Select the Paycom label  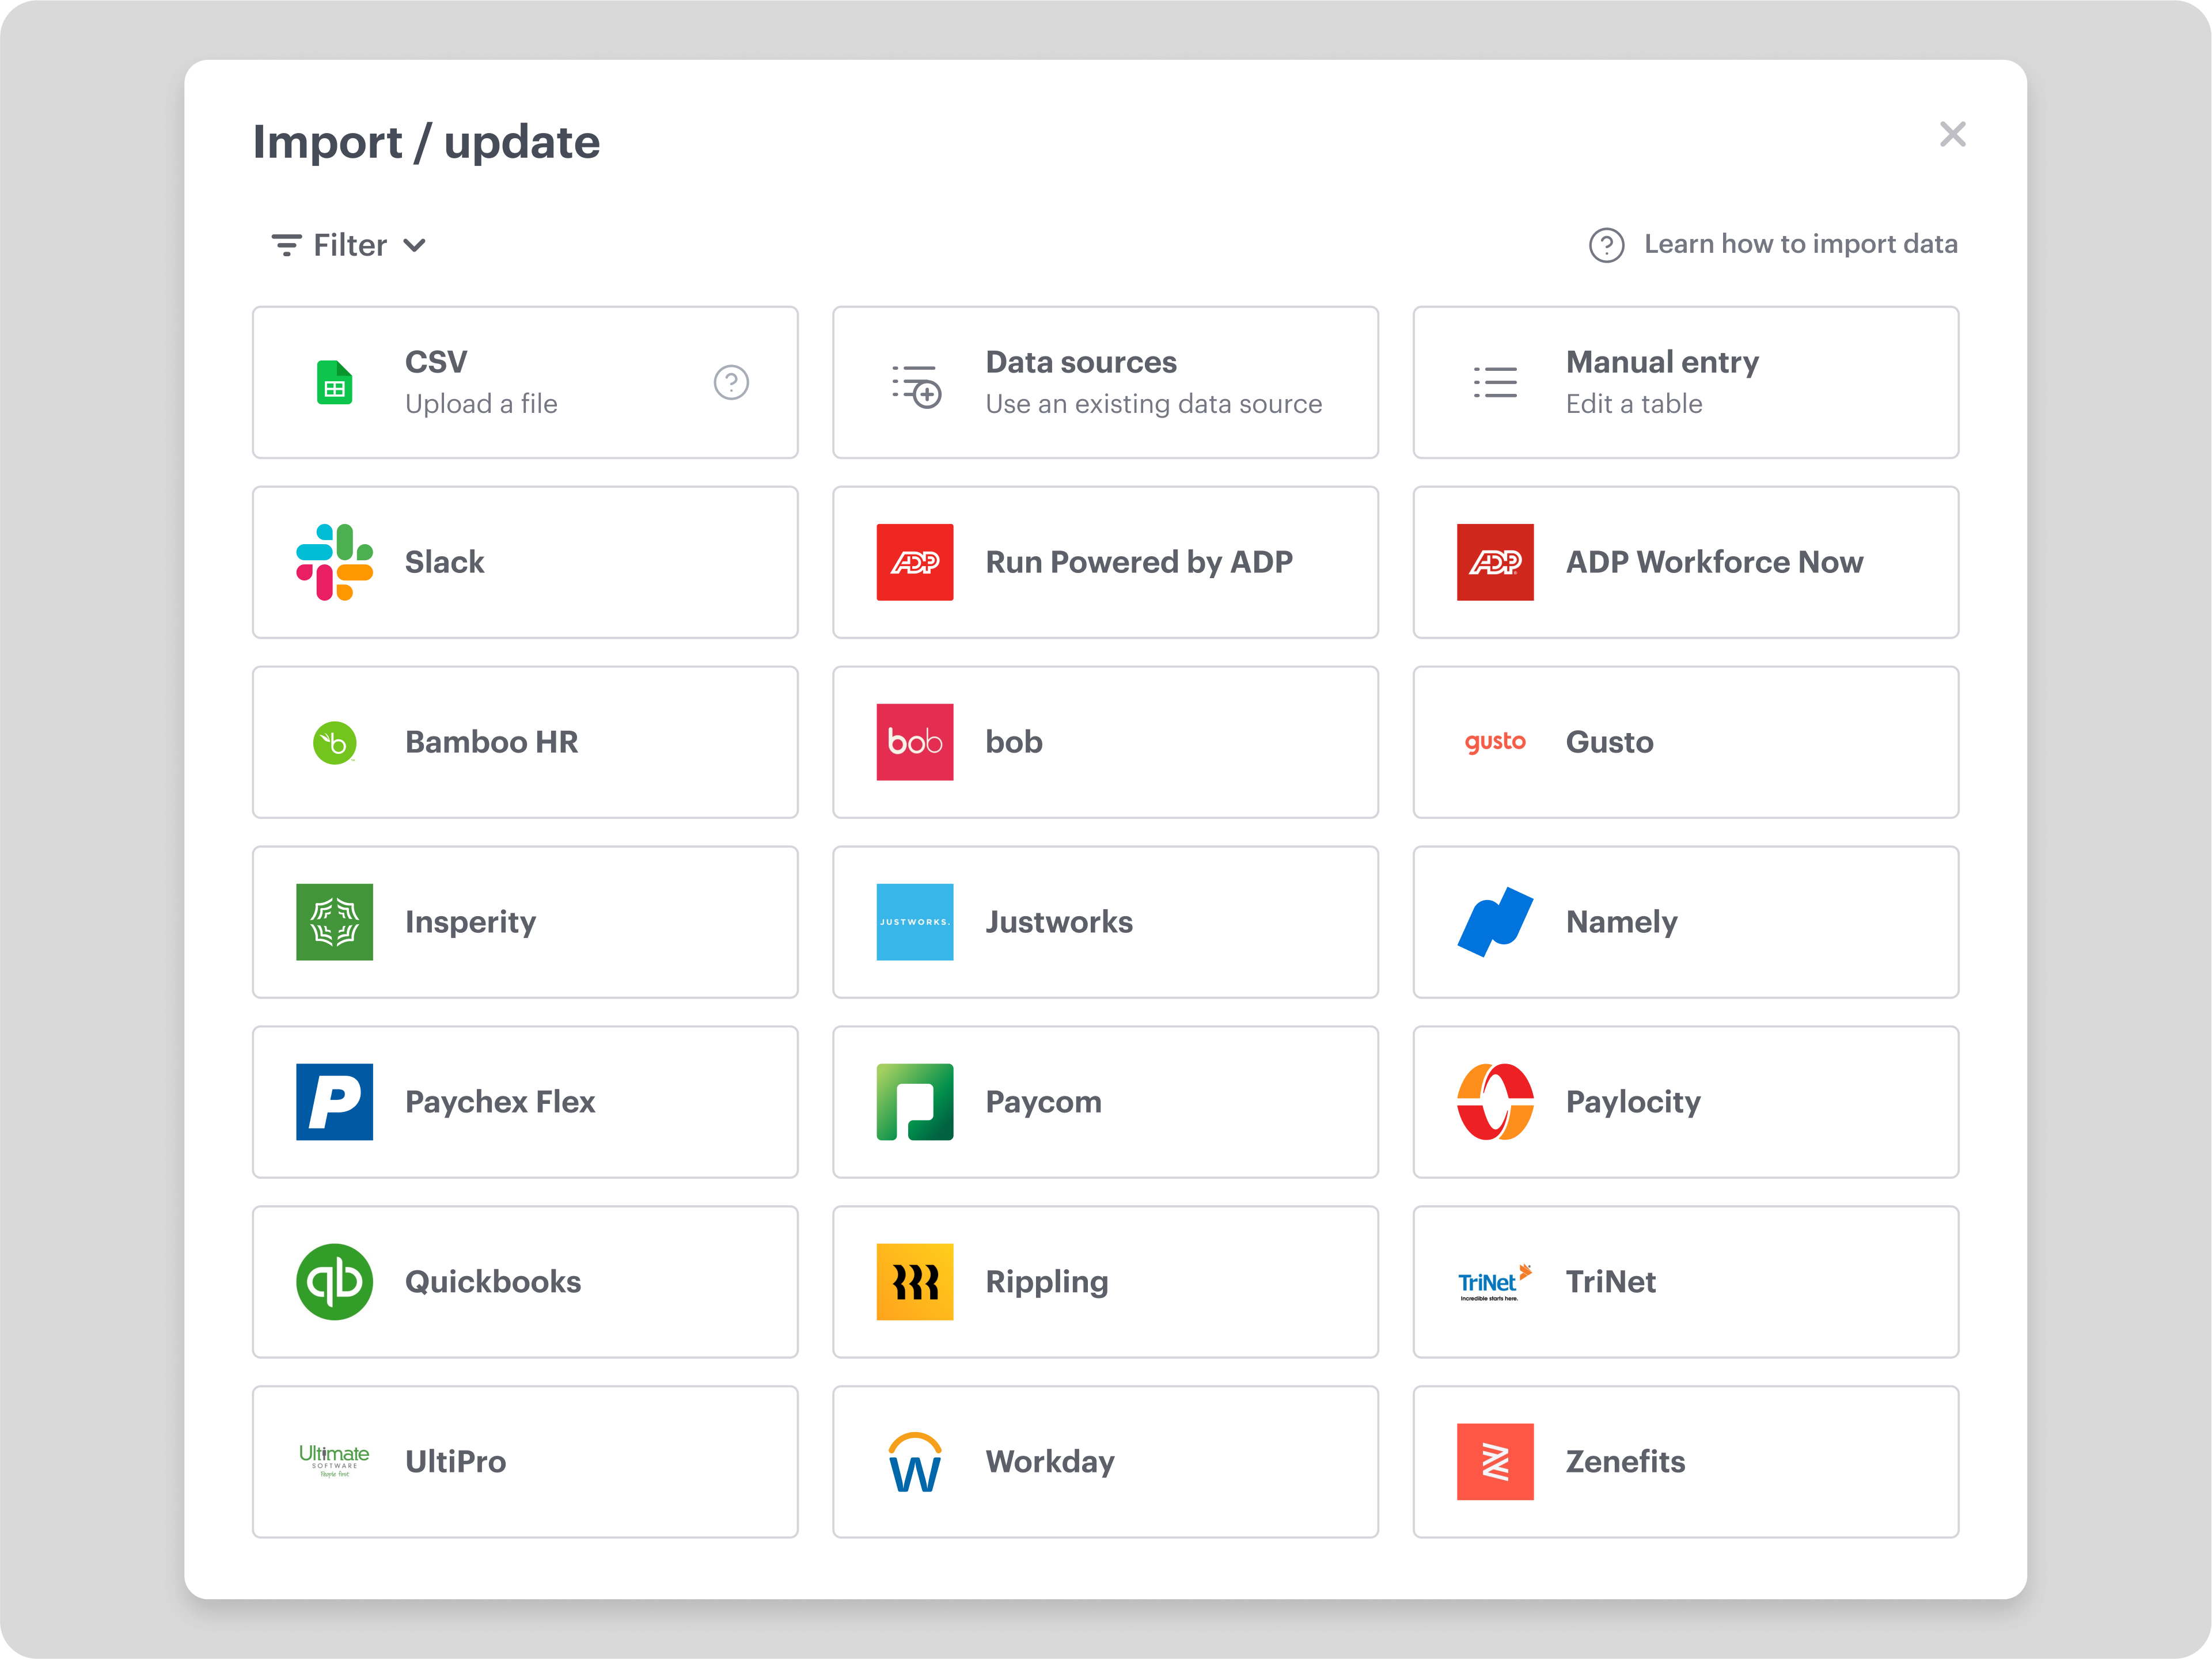coord(1043,1102)
